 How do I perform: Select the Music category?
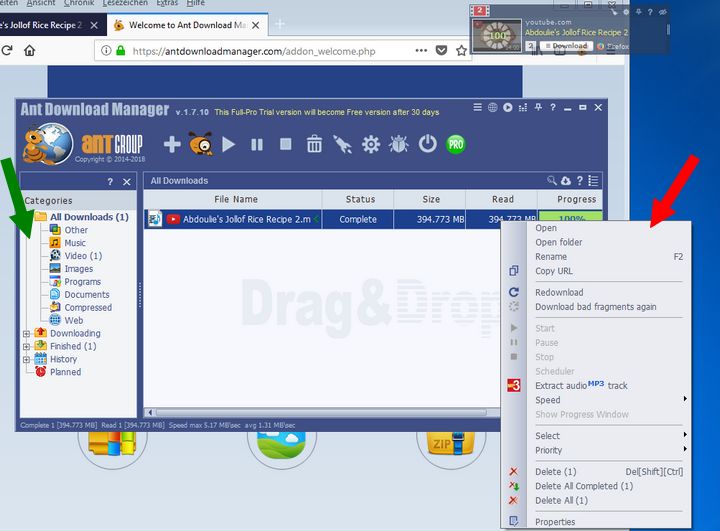(x=75, y=243)
